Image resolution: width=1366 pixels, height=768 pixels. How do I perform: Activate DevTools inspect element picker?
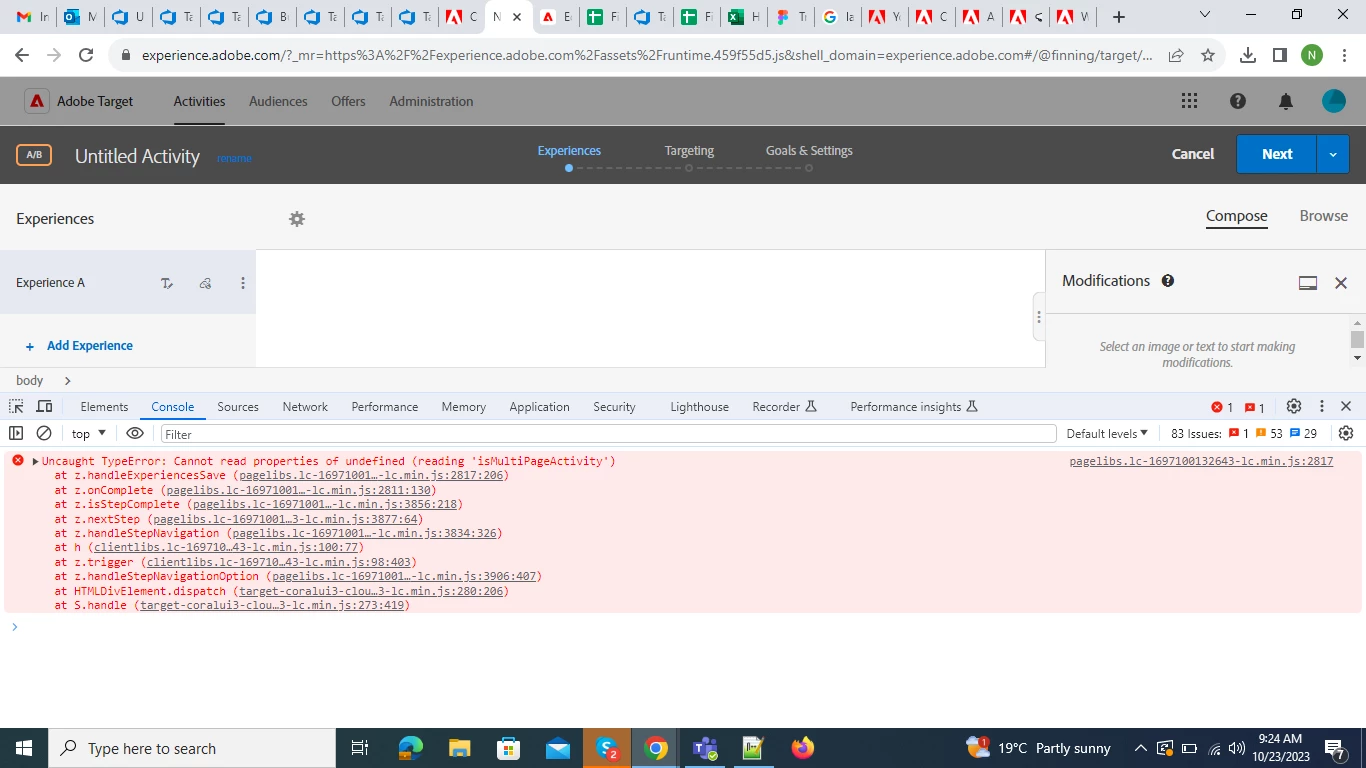pos(16,406)
